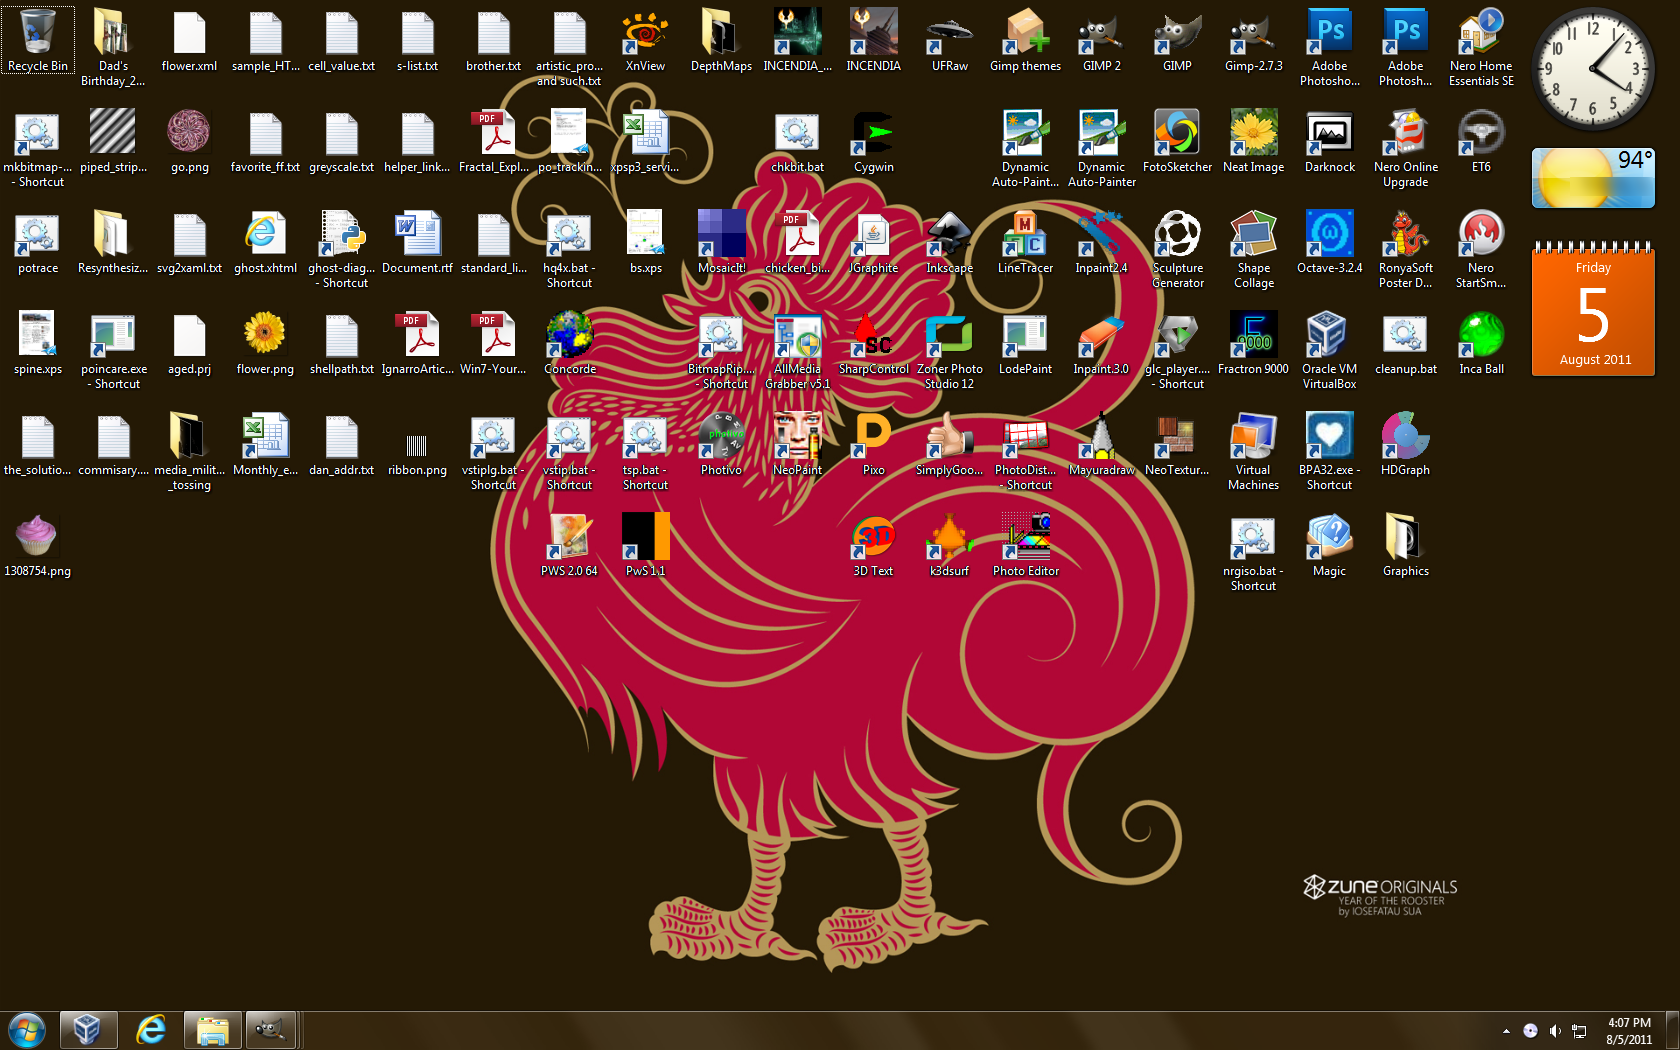Screen dimensions: 1680x1050
Task: Select the Oracle VM VirtualBox icon
Action: pyautogui.click(x=1329, y=350)
